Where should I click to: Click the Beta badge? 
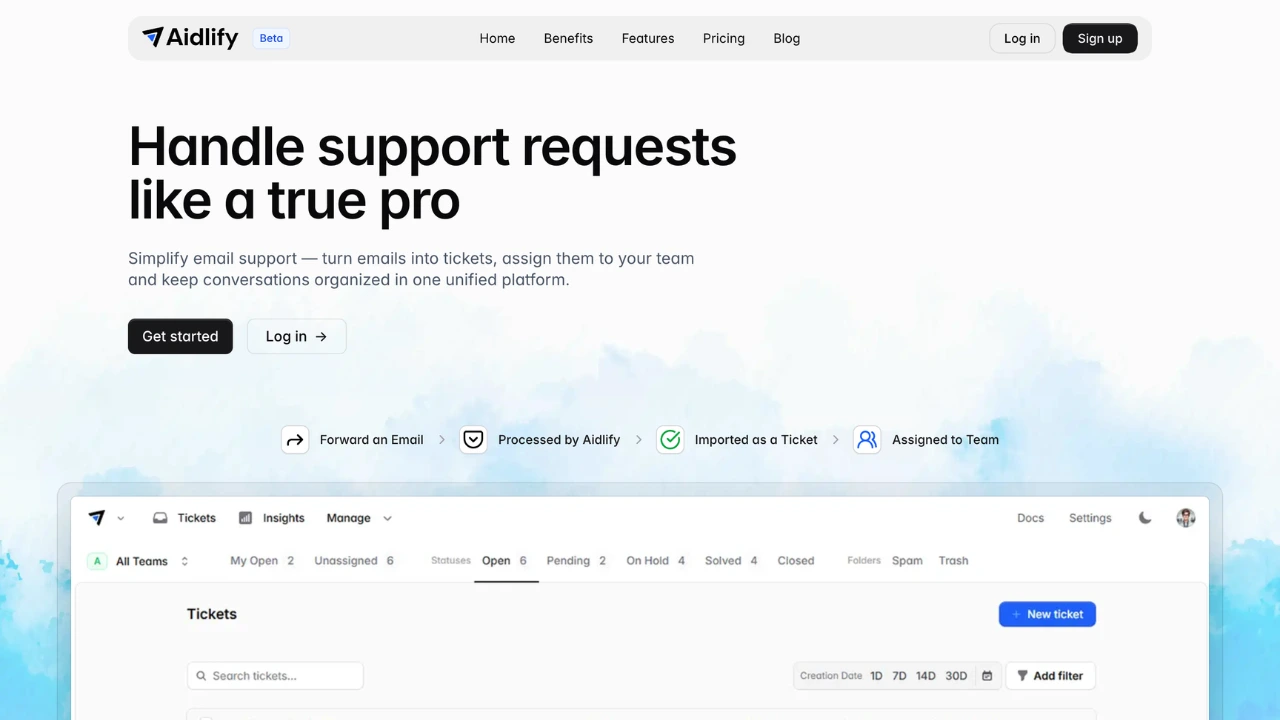point(271,38)
